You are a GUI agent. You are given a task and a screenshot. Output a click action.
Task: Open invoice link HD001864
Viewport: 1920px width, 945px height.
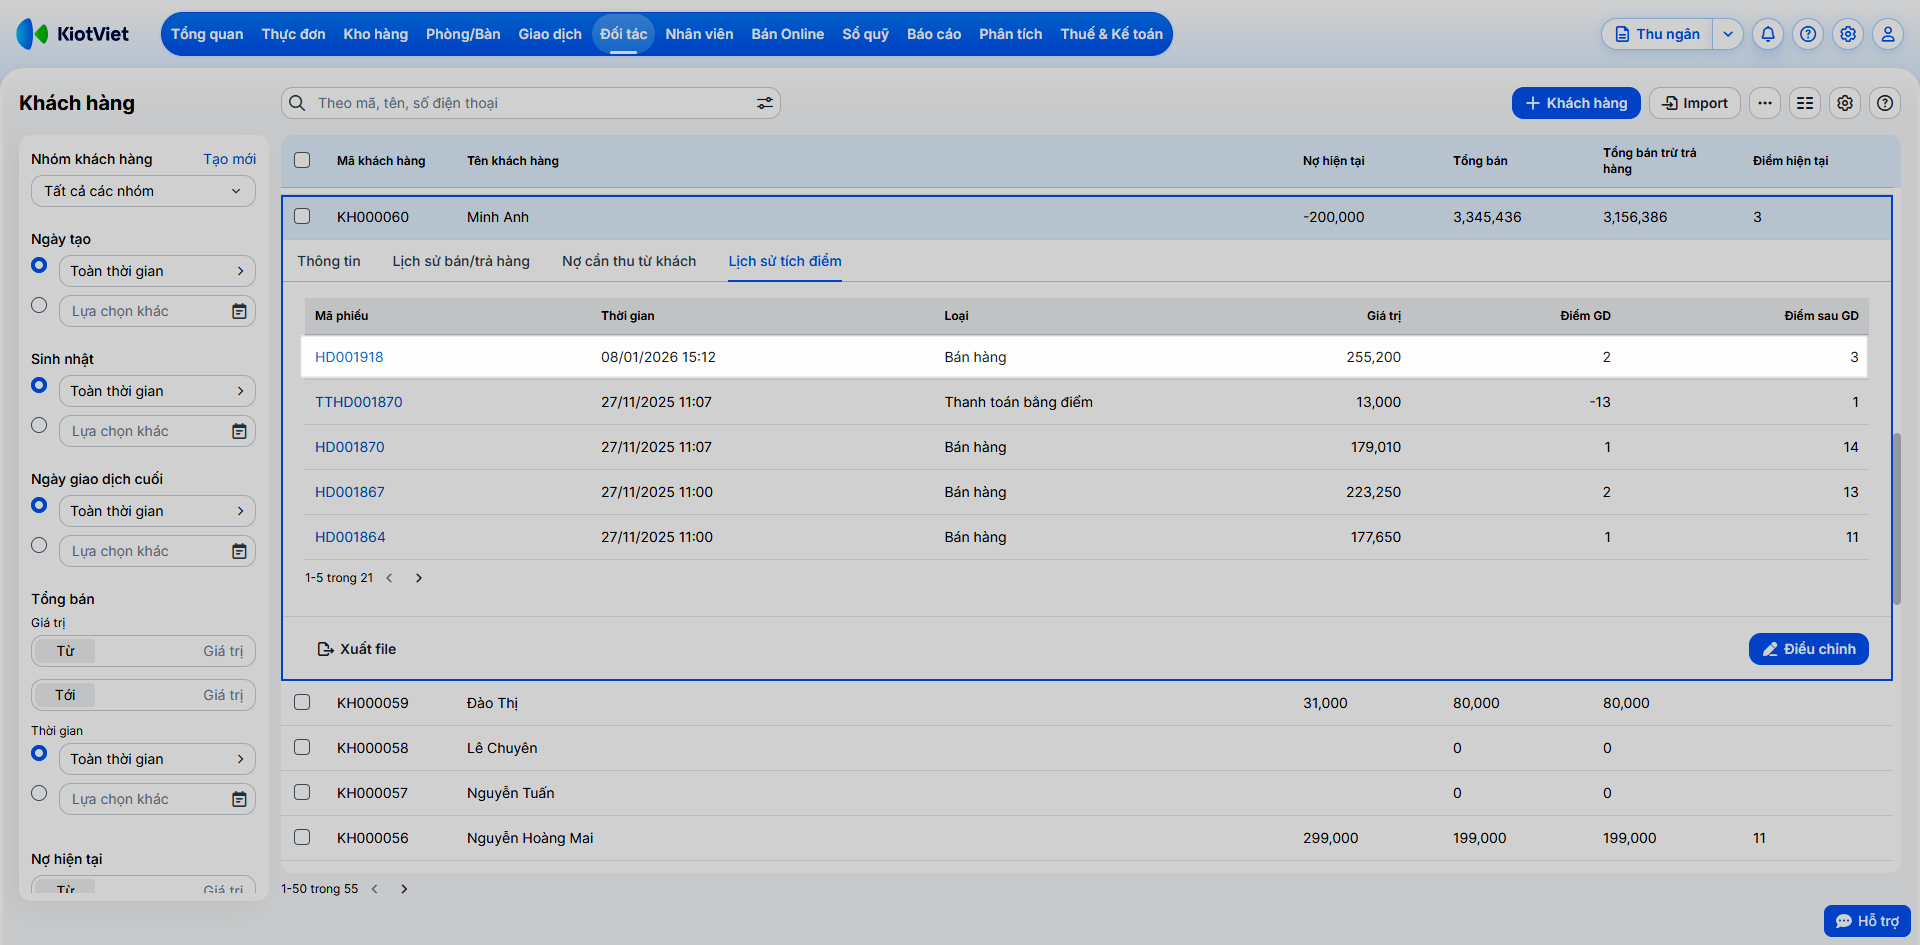coord(350,537)
